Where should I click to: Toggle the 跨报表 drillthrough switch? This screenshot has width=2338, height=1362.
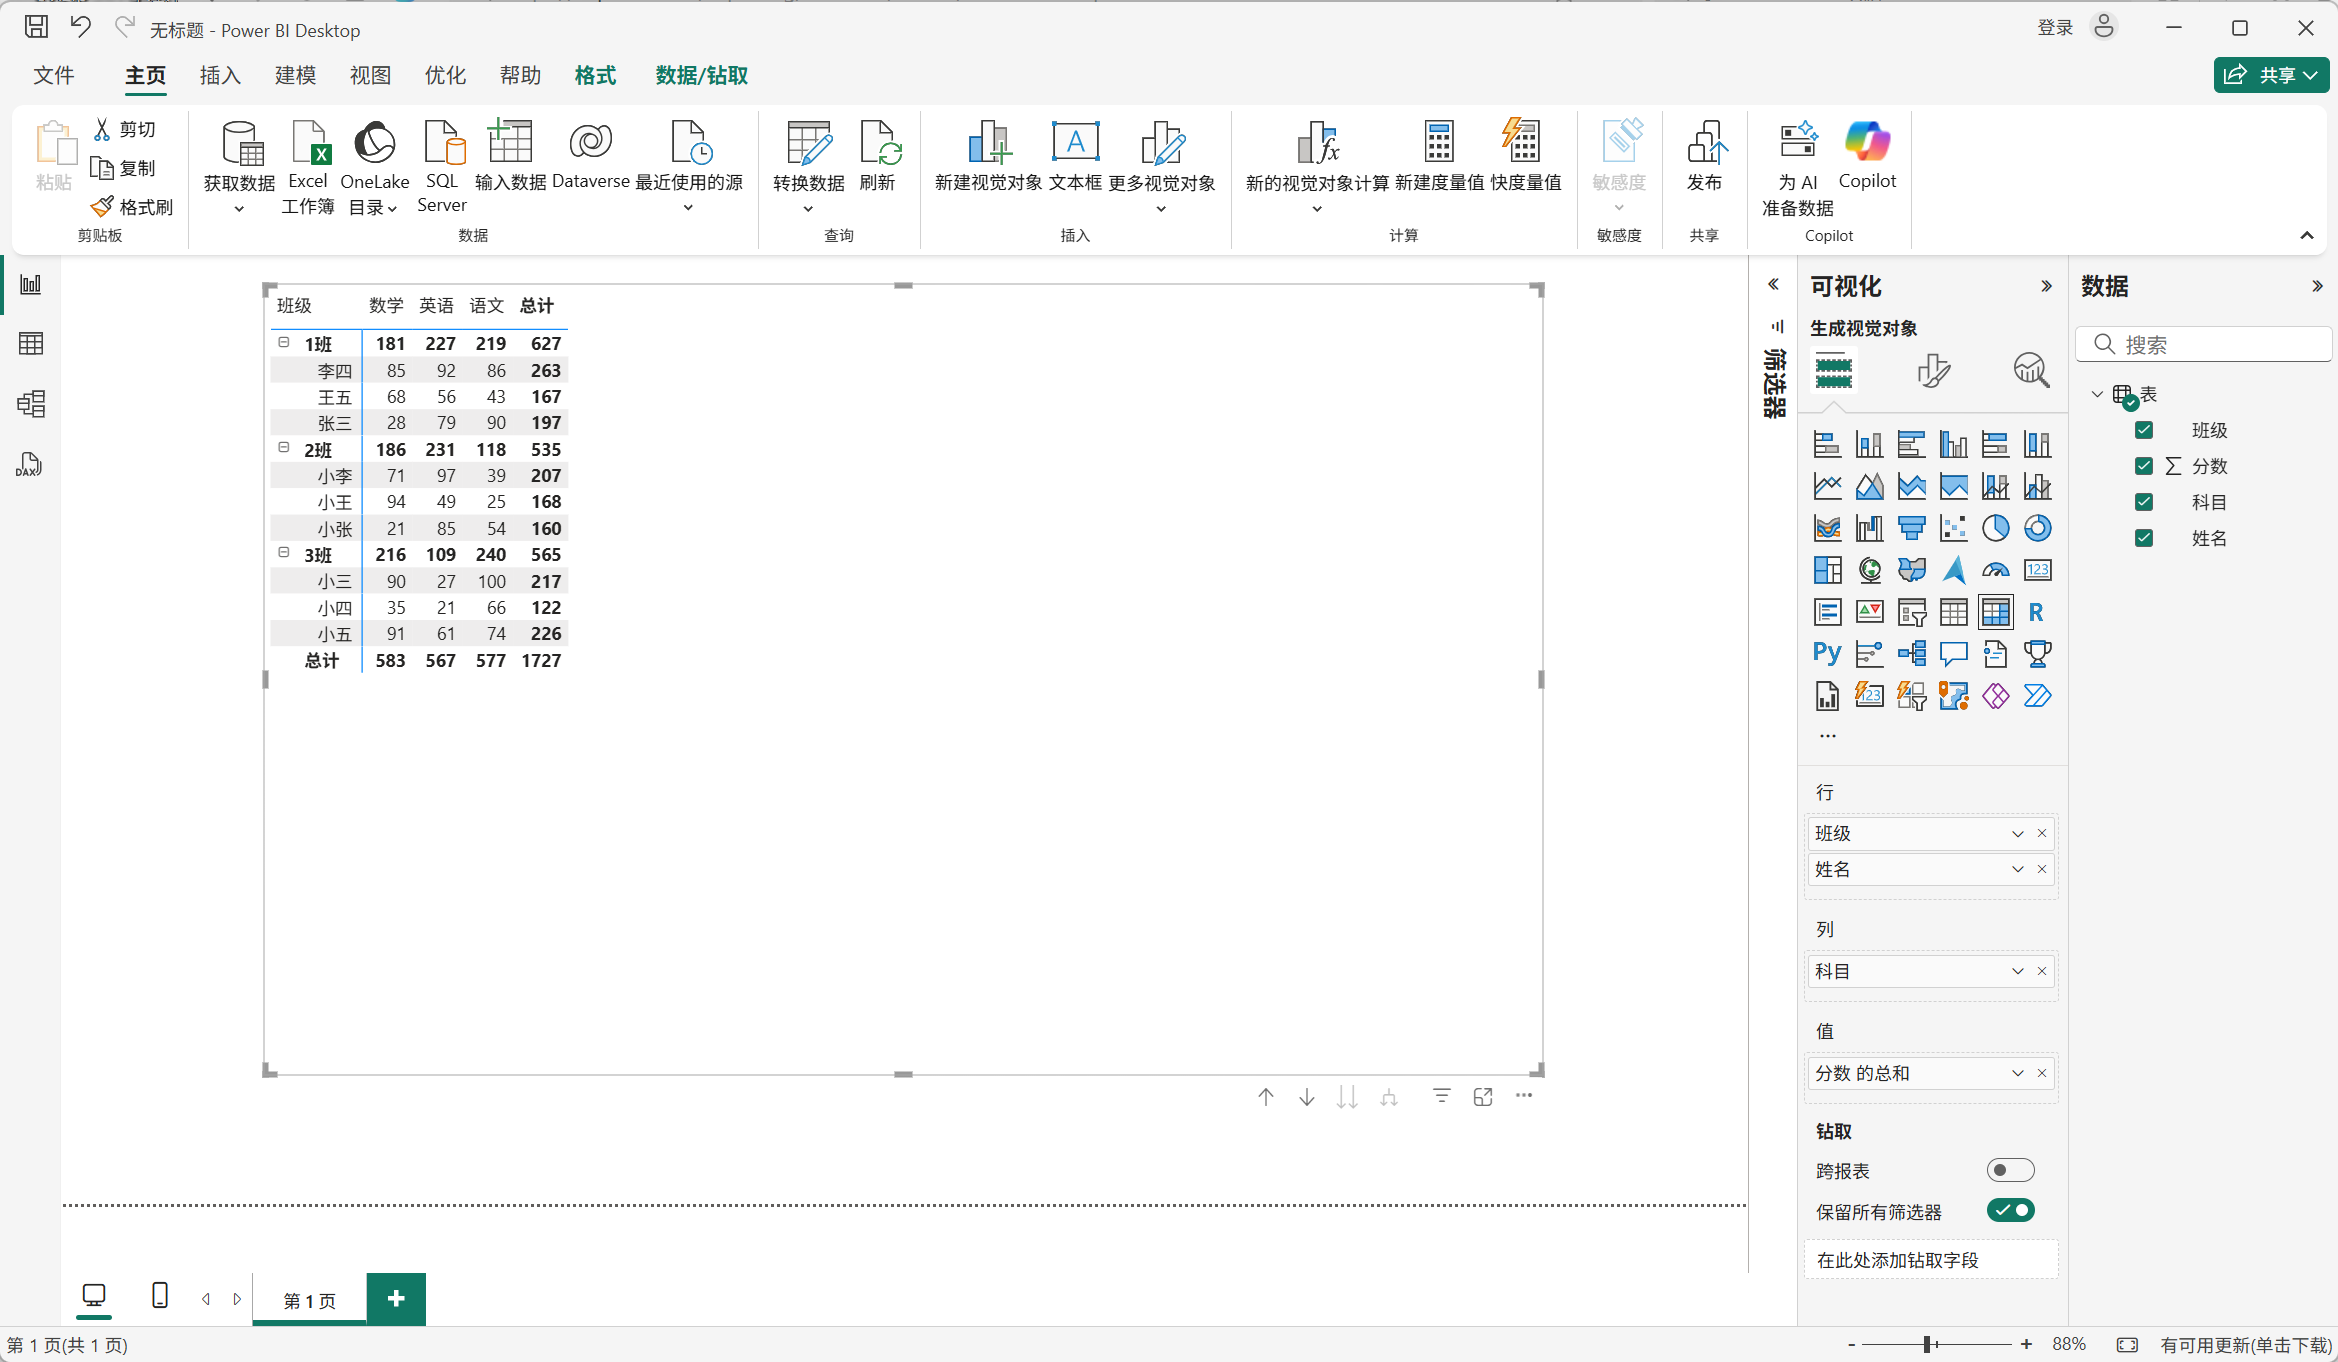coord(2010,1170)
